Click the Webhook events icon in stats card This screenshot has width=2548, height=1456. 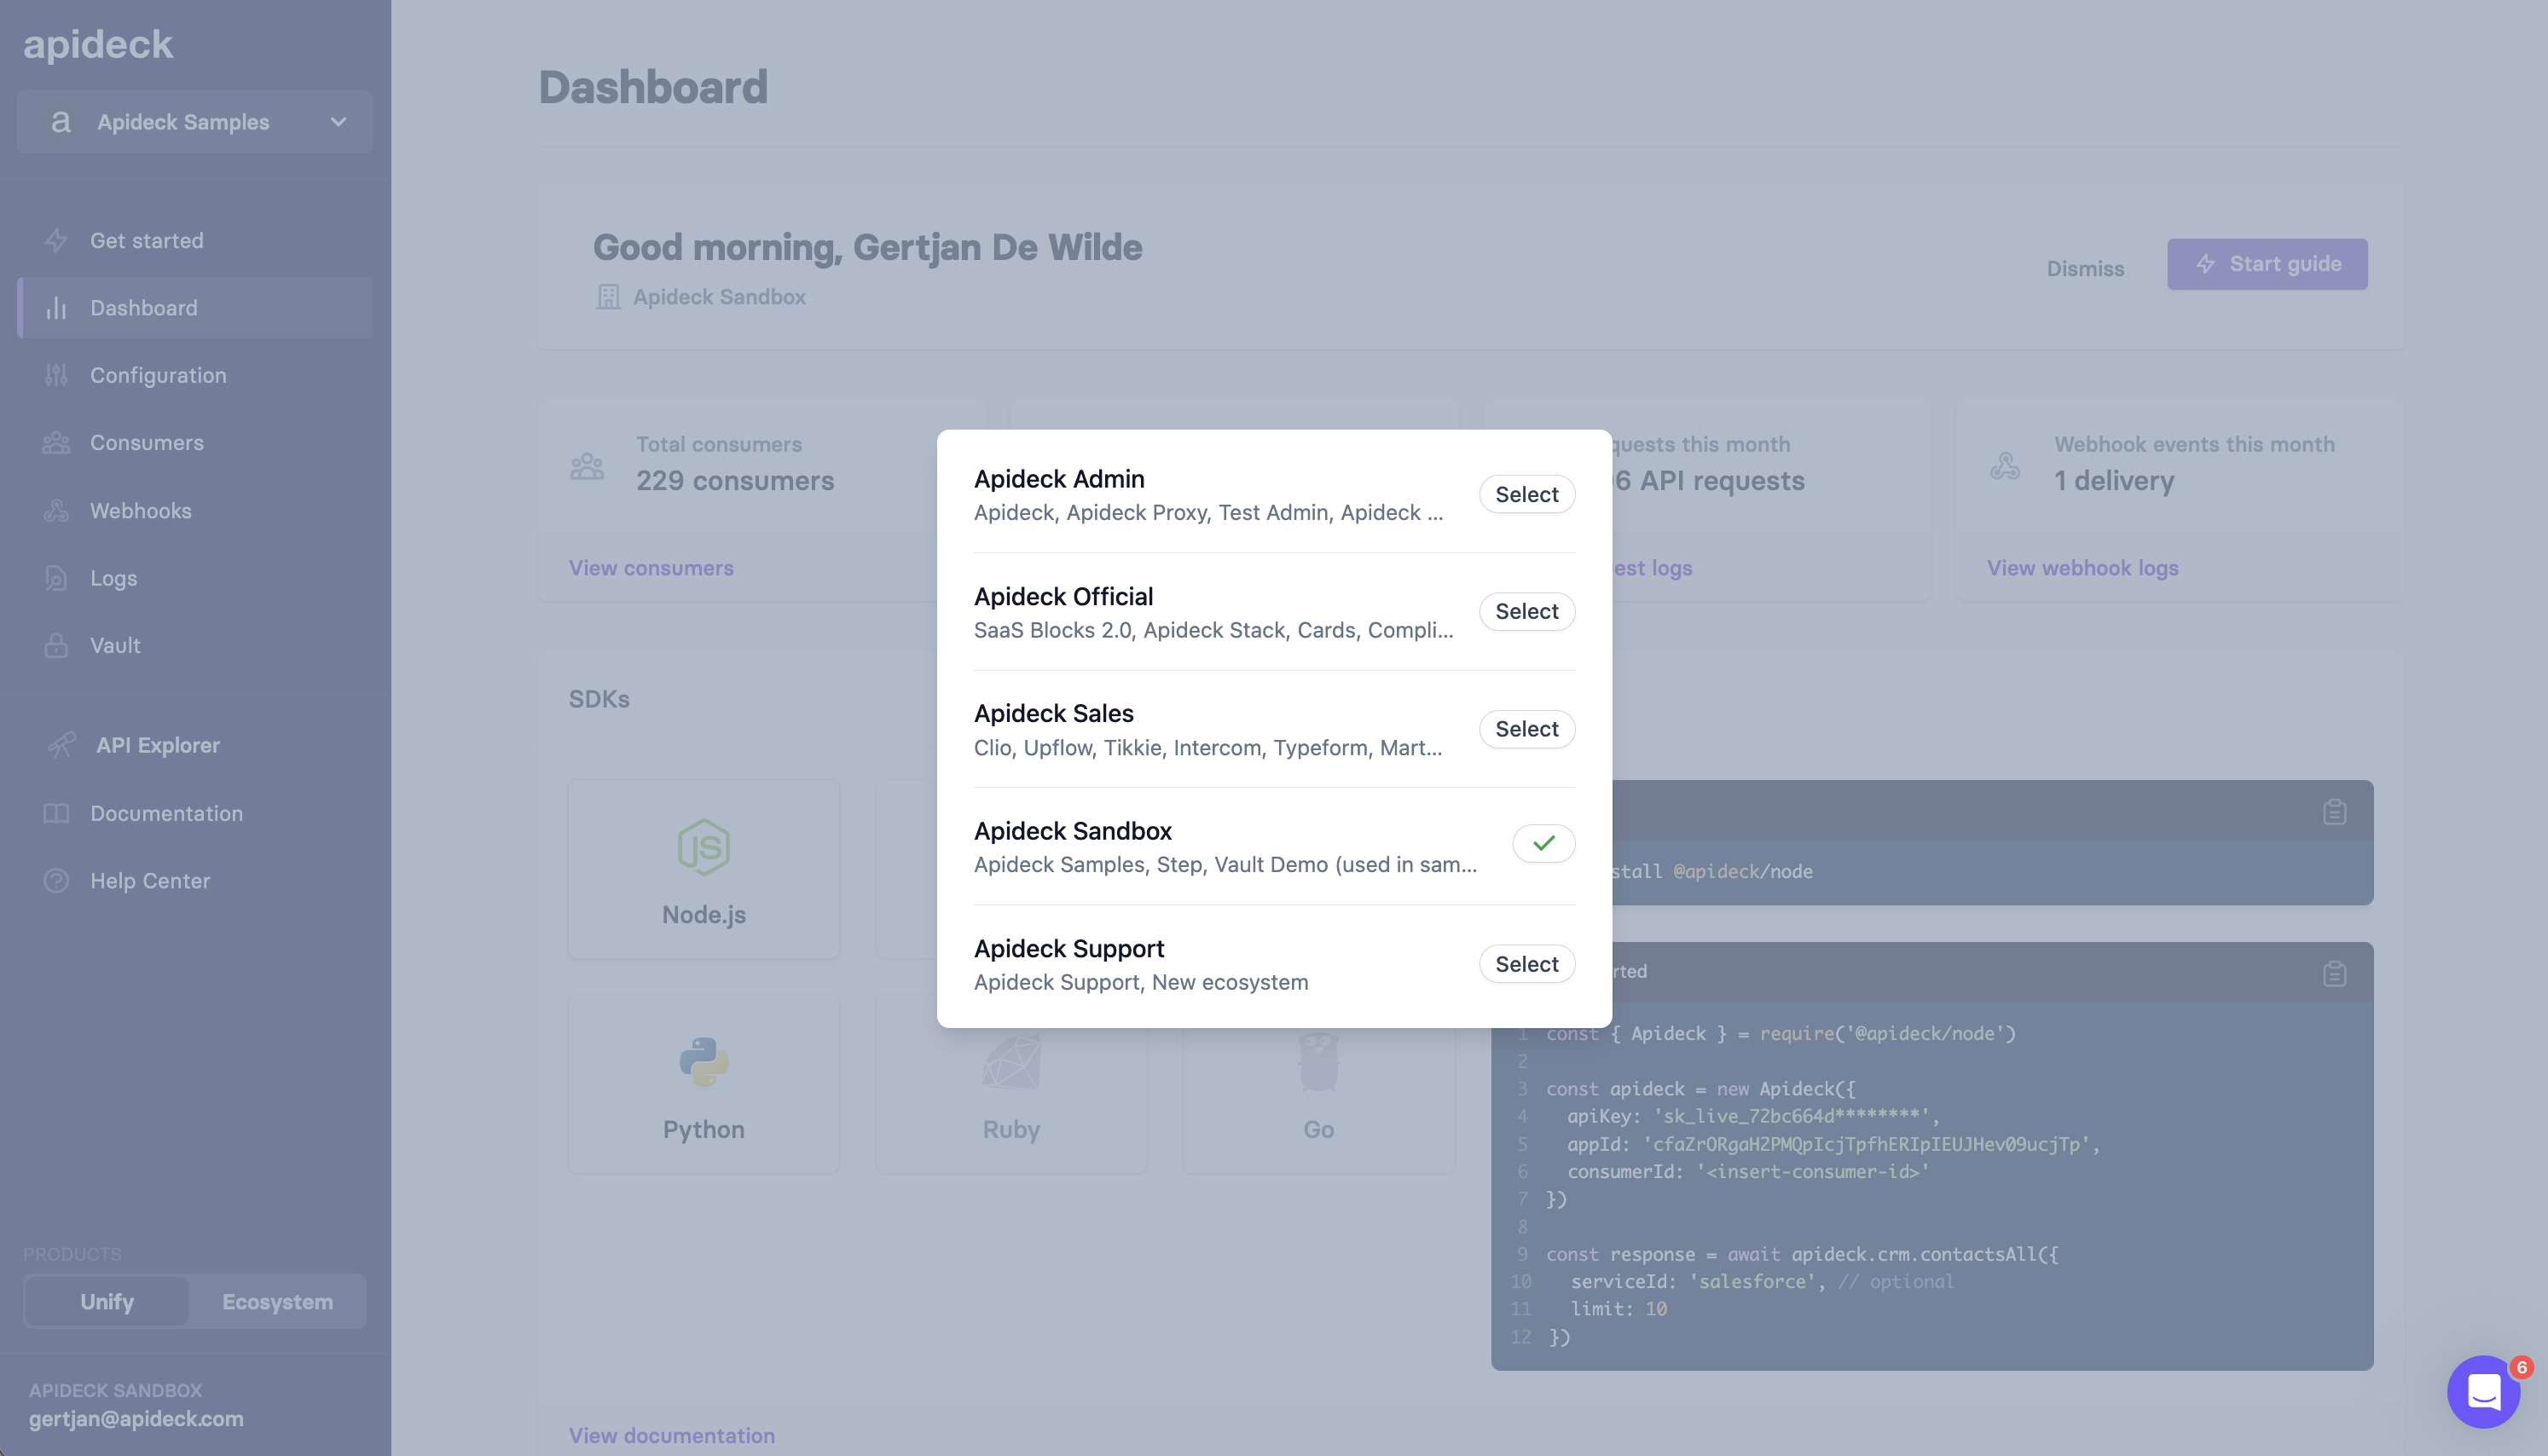point(2005,466)
